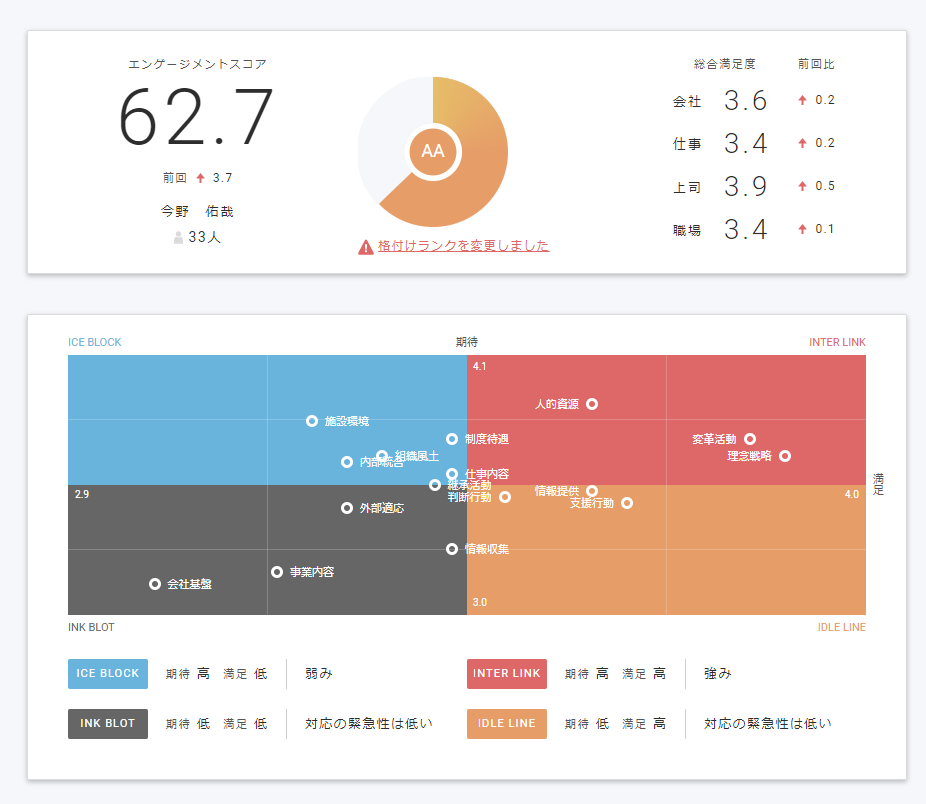Screen dimensions: 926x804
Task: Click the 総合満足度 column header
Action: pyautogui.click(x=725, y=64)
